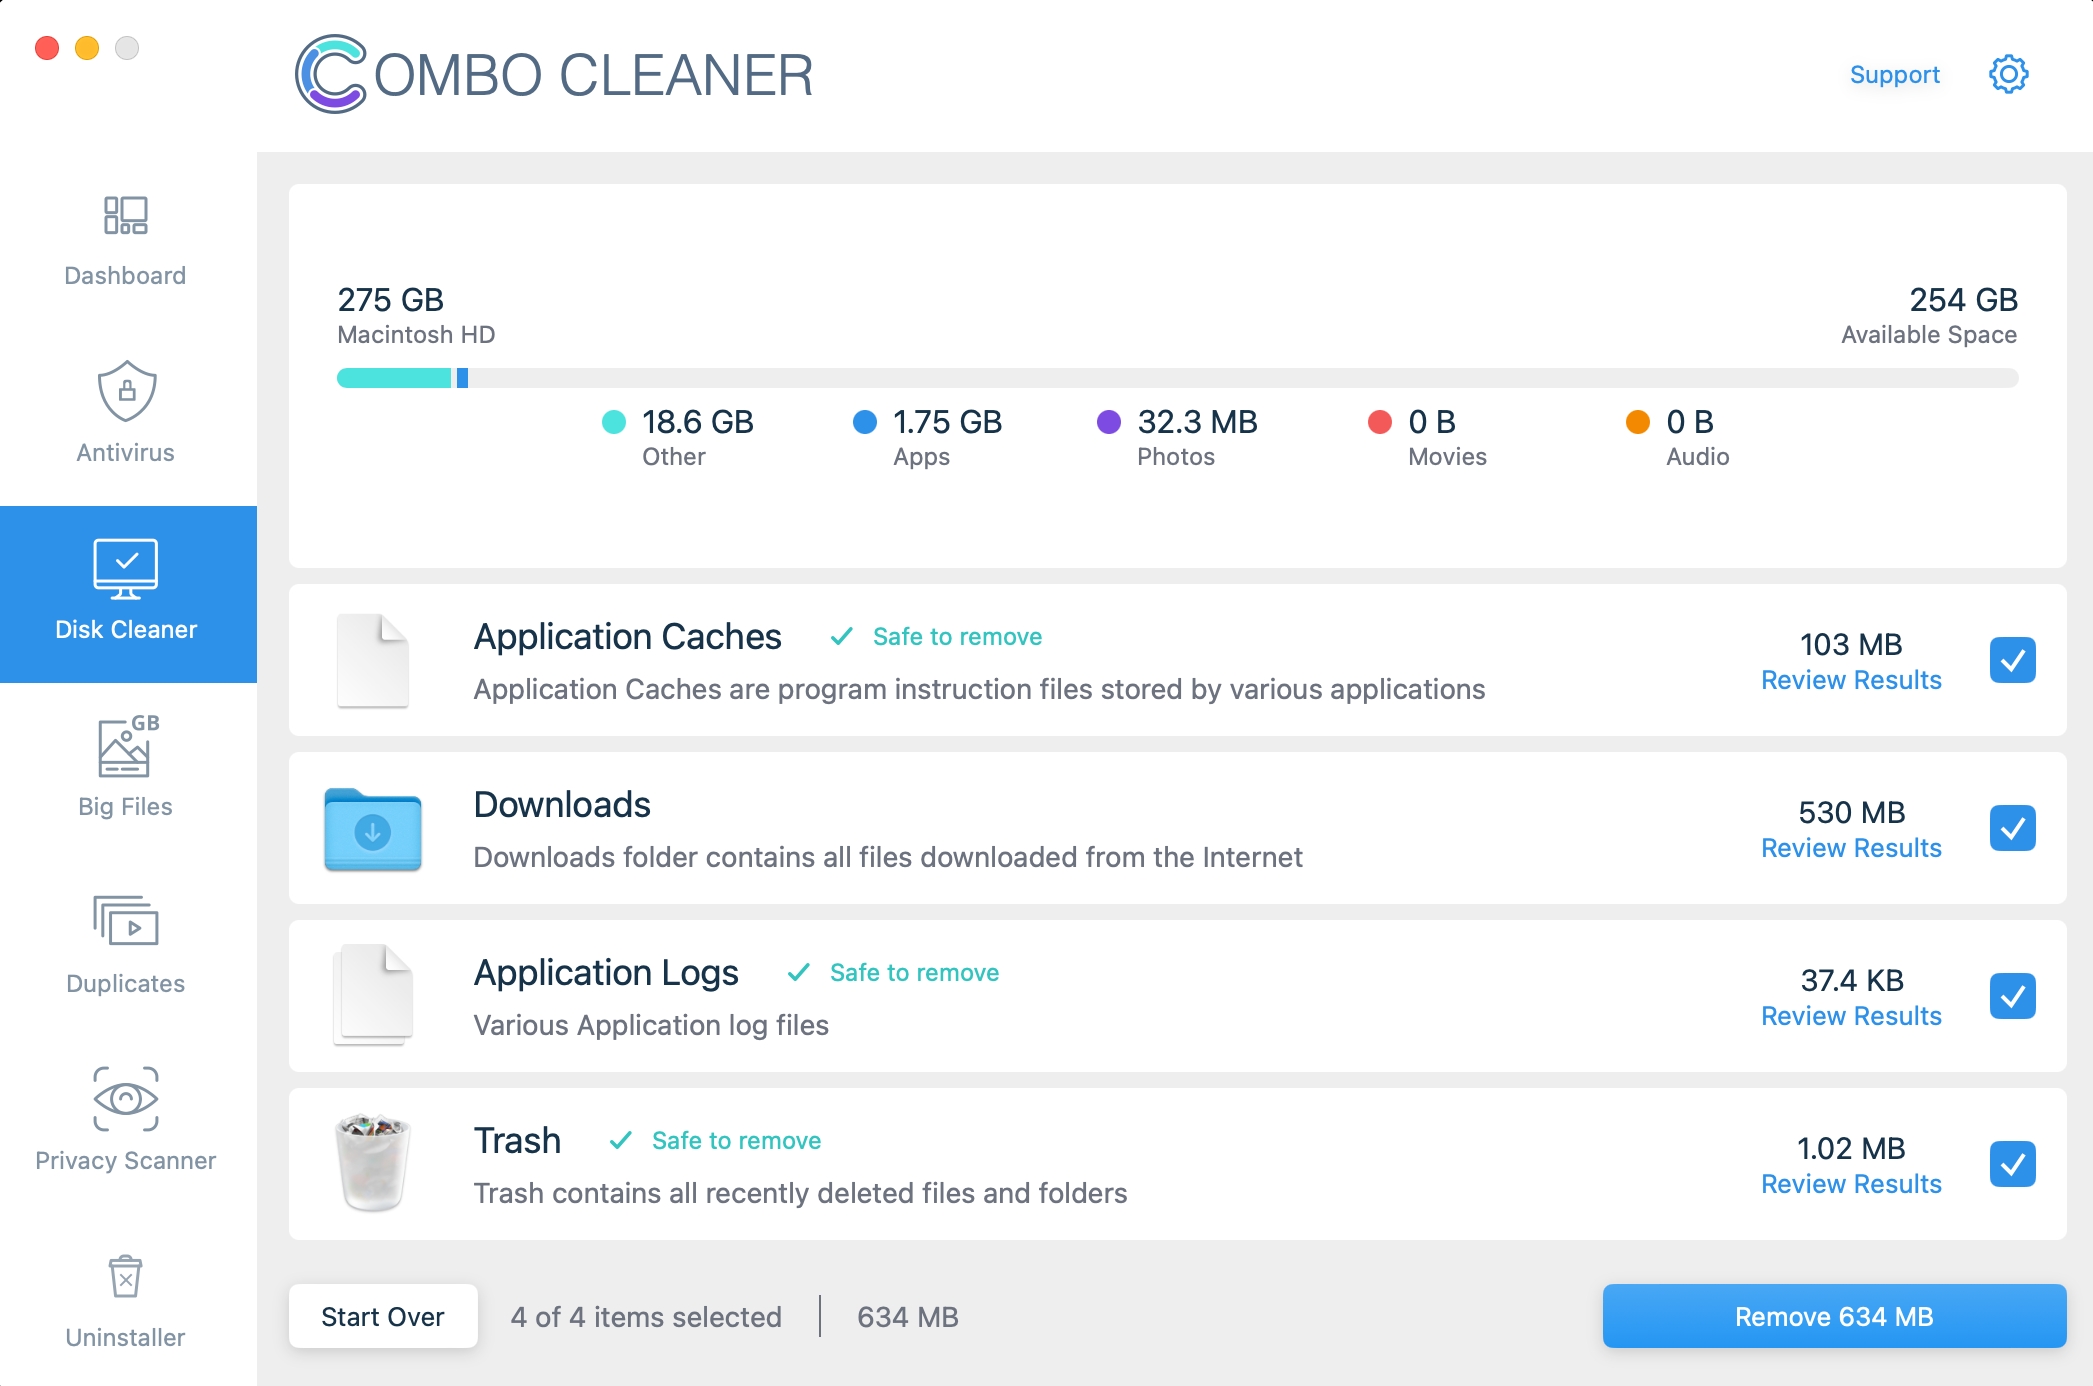The height and width of the screenshot is (1386, 2093).
Task: Click the 275 GB Macintosh HD label
Action: (x=416, y=315)
